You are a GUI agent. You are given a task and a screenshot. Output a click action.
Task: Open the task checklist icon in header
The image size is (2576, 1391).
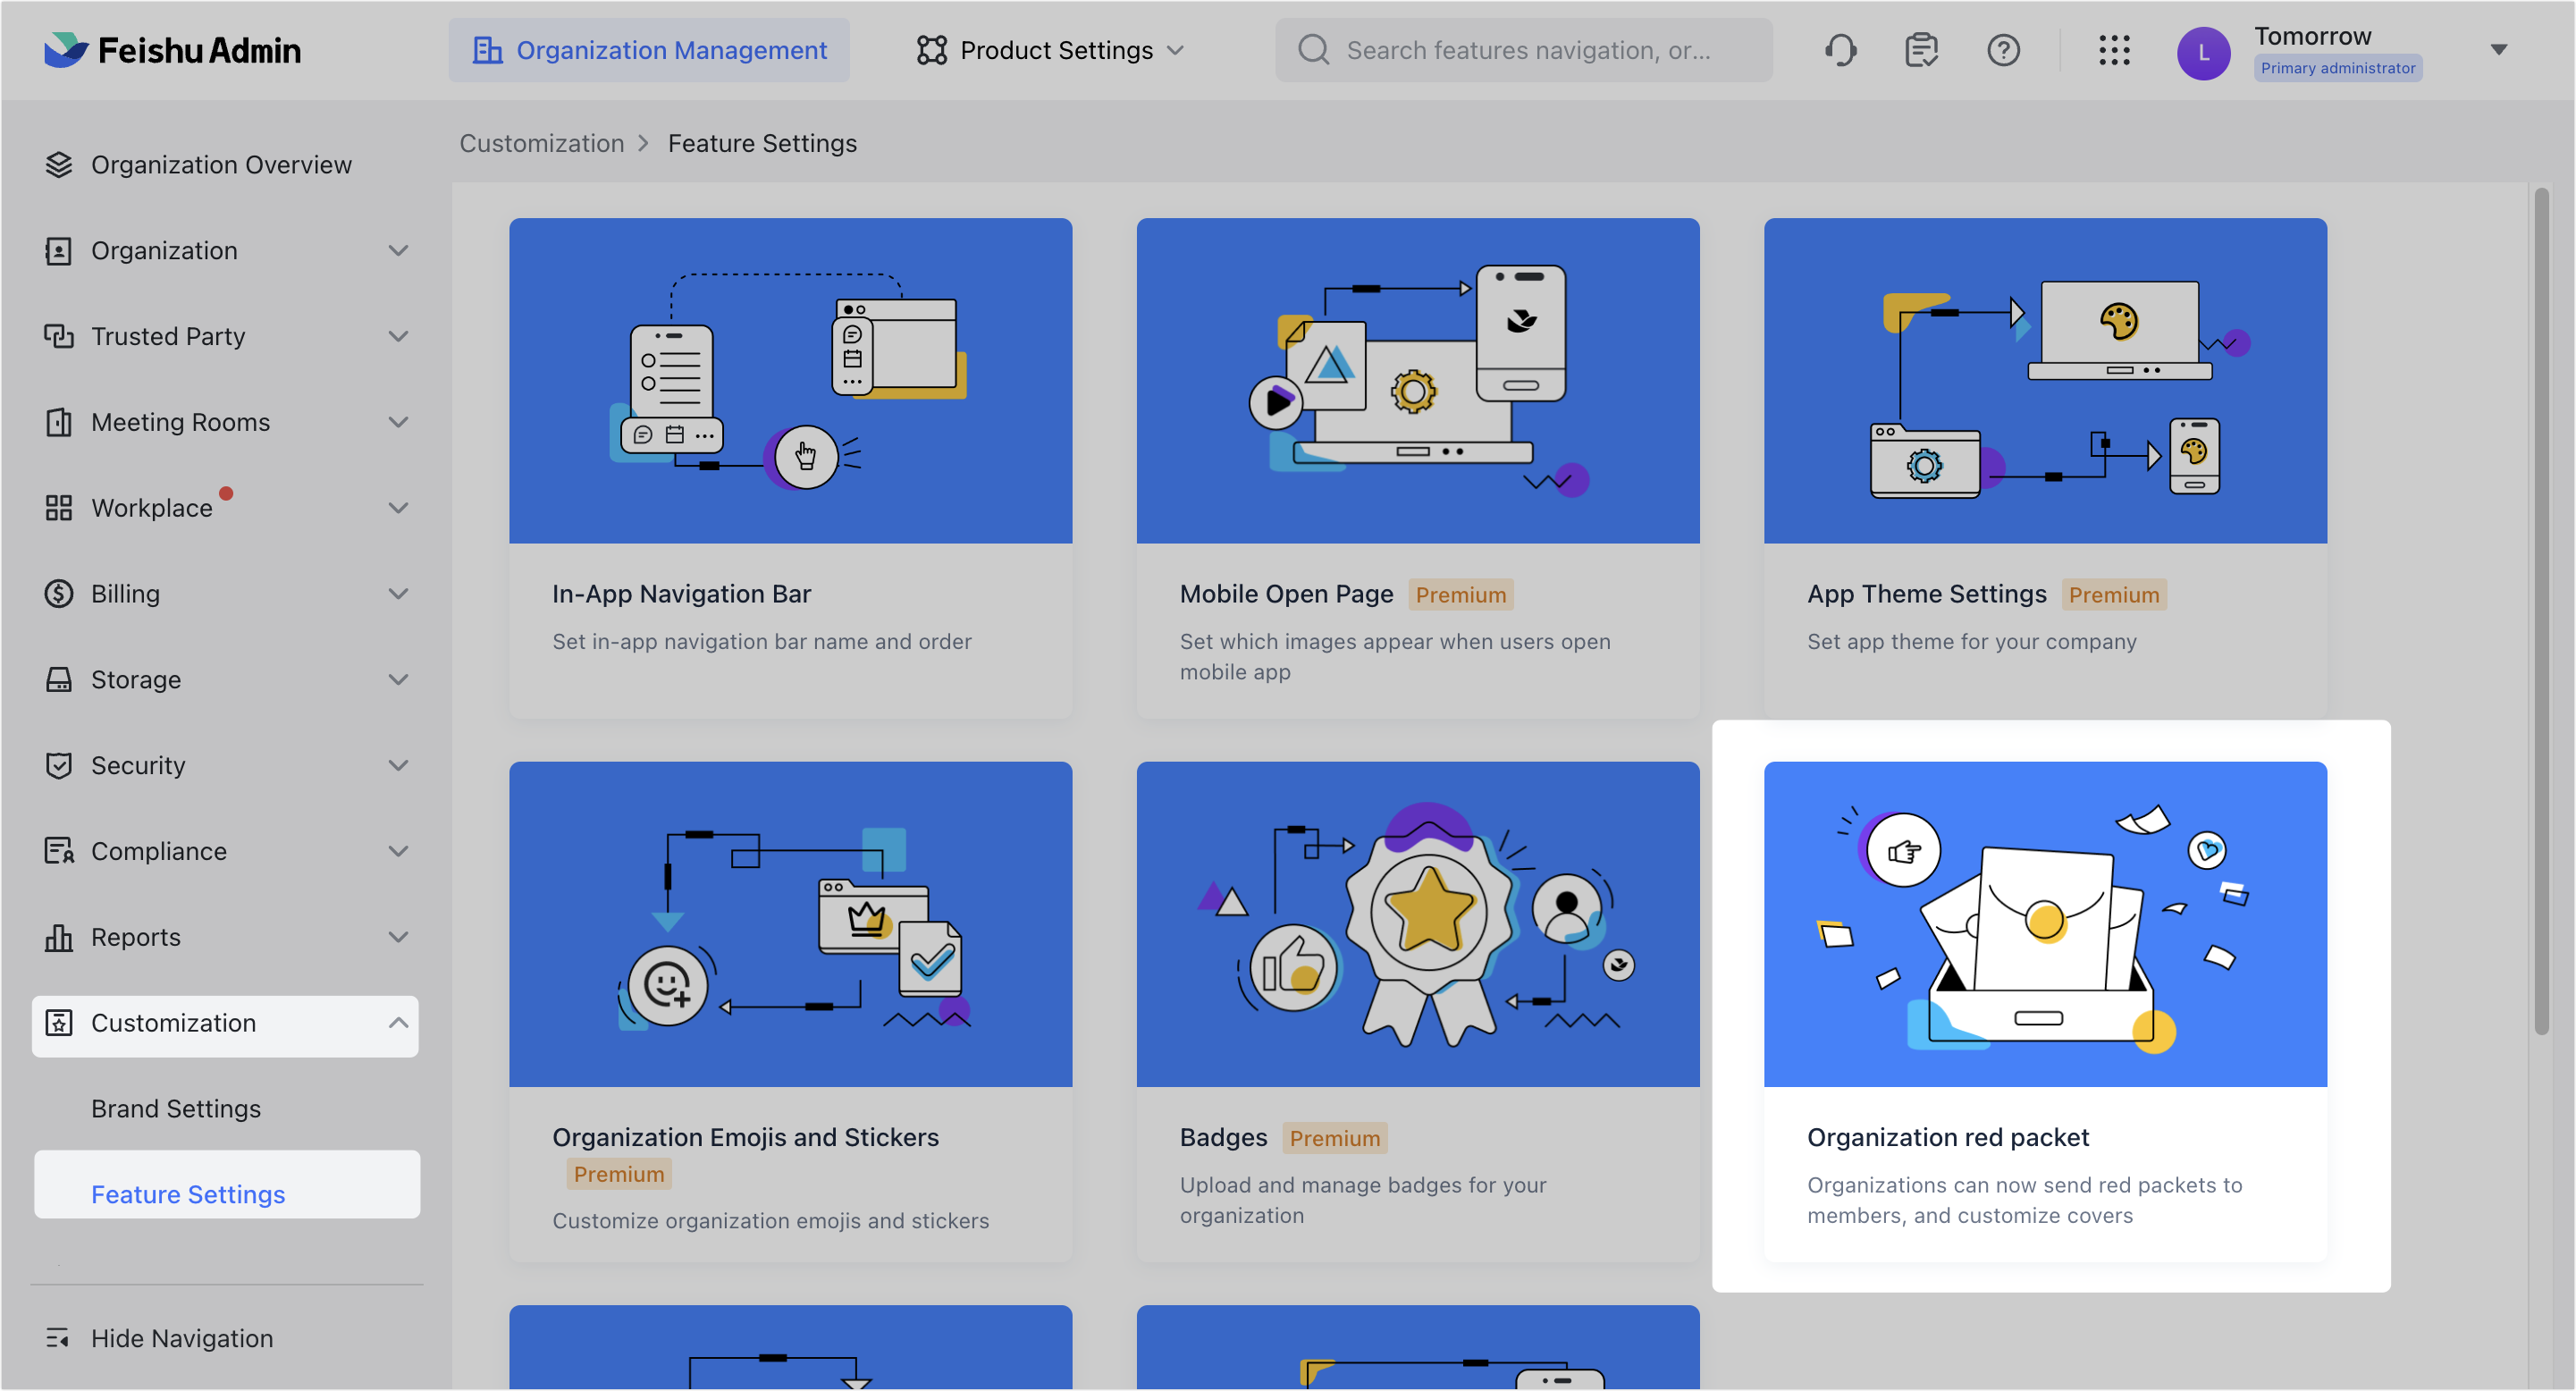pos(1921,50)
